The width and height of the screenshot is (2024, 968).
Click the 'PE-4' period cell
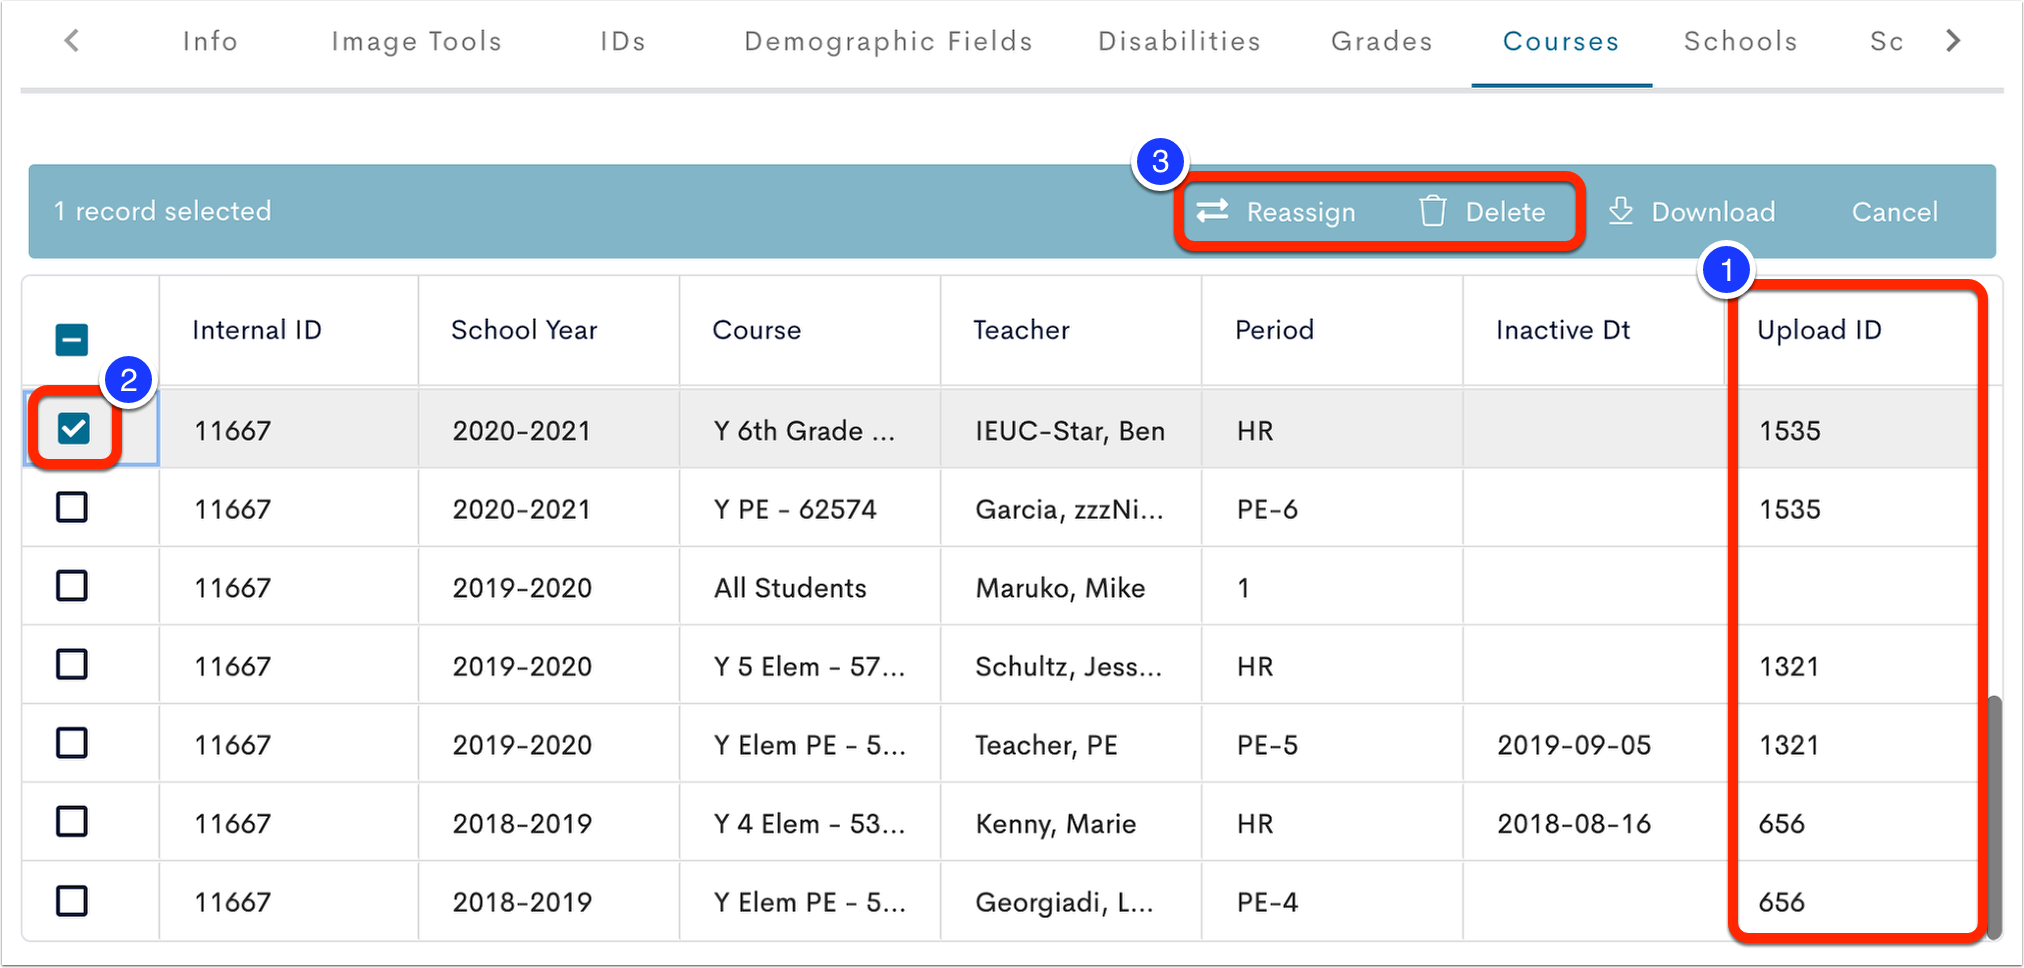pos(1267,902)
